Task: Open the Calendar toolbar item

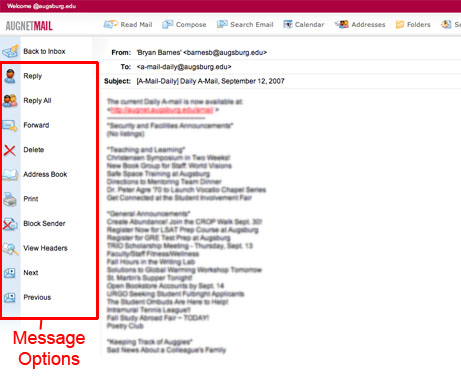Action: pos(304,24)
